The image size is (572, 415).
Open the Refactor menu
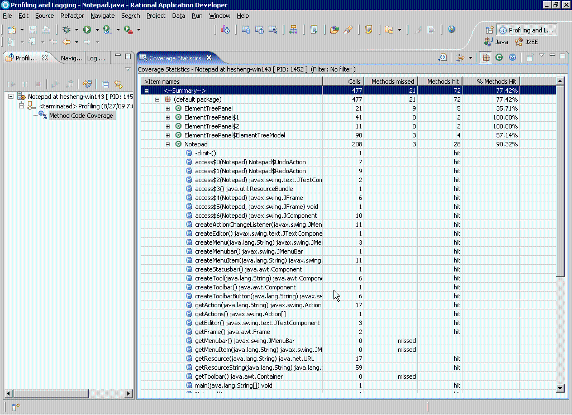click(72, 16)
